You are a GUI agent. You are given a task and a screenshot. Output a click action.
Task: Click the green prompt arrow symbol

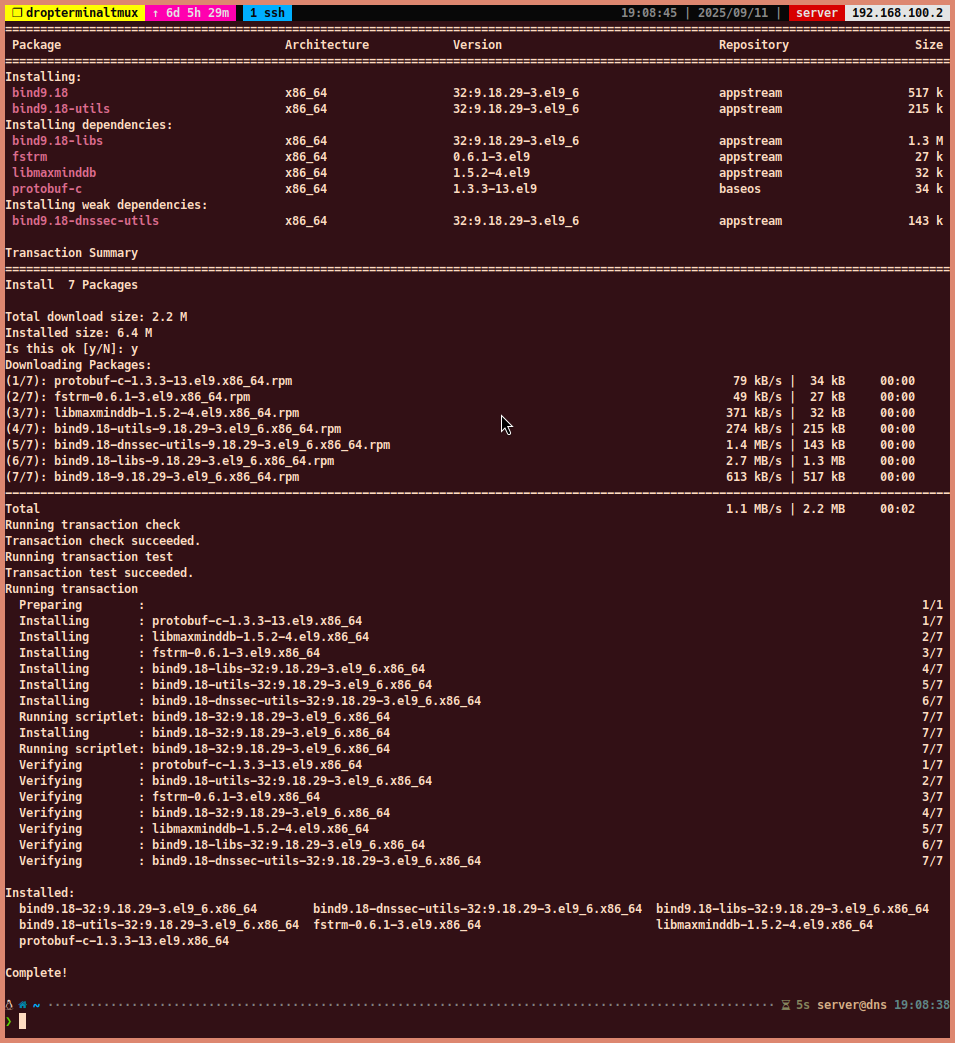coord(9,1021)
